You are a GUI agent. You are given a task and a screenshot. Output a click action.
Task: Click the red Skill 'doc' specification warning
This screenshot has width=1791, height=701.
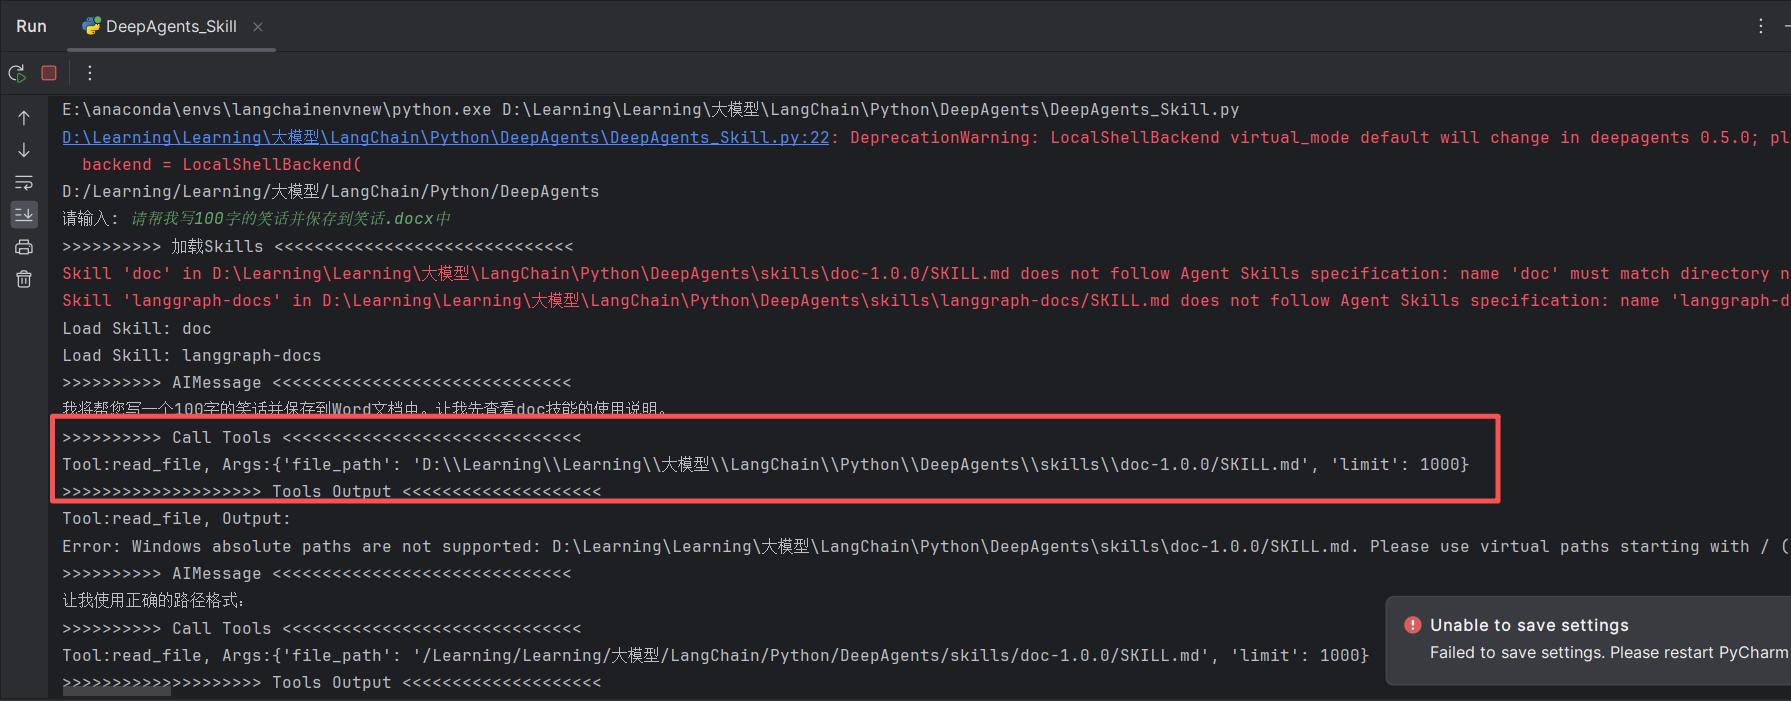[x=926, y=273]
